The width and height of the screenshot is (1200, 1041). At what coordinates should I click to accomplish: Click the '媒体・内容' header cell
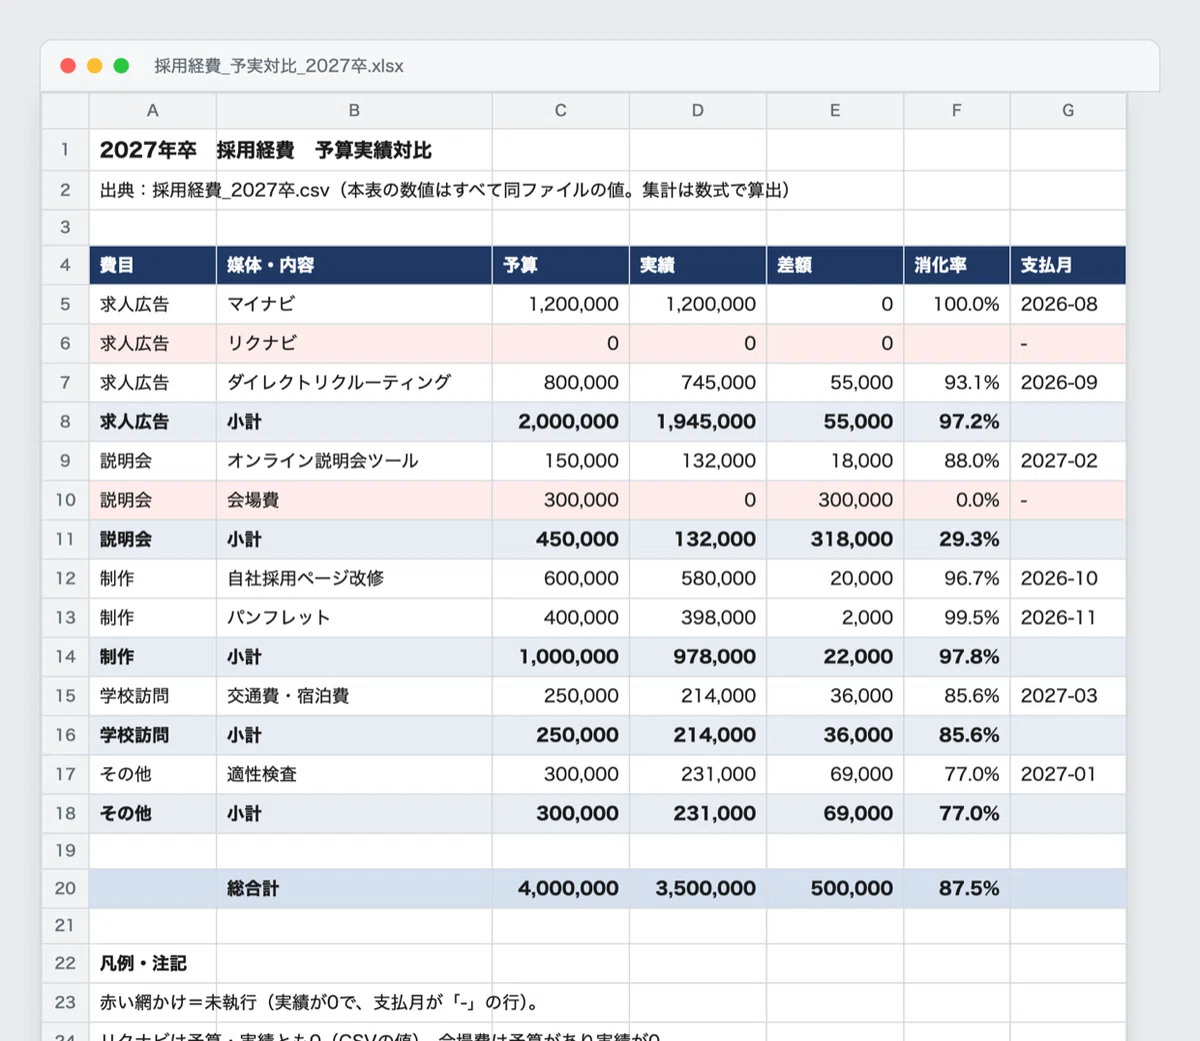pos(354,265)
